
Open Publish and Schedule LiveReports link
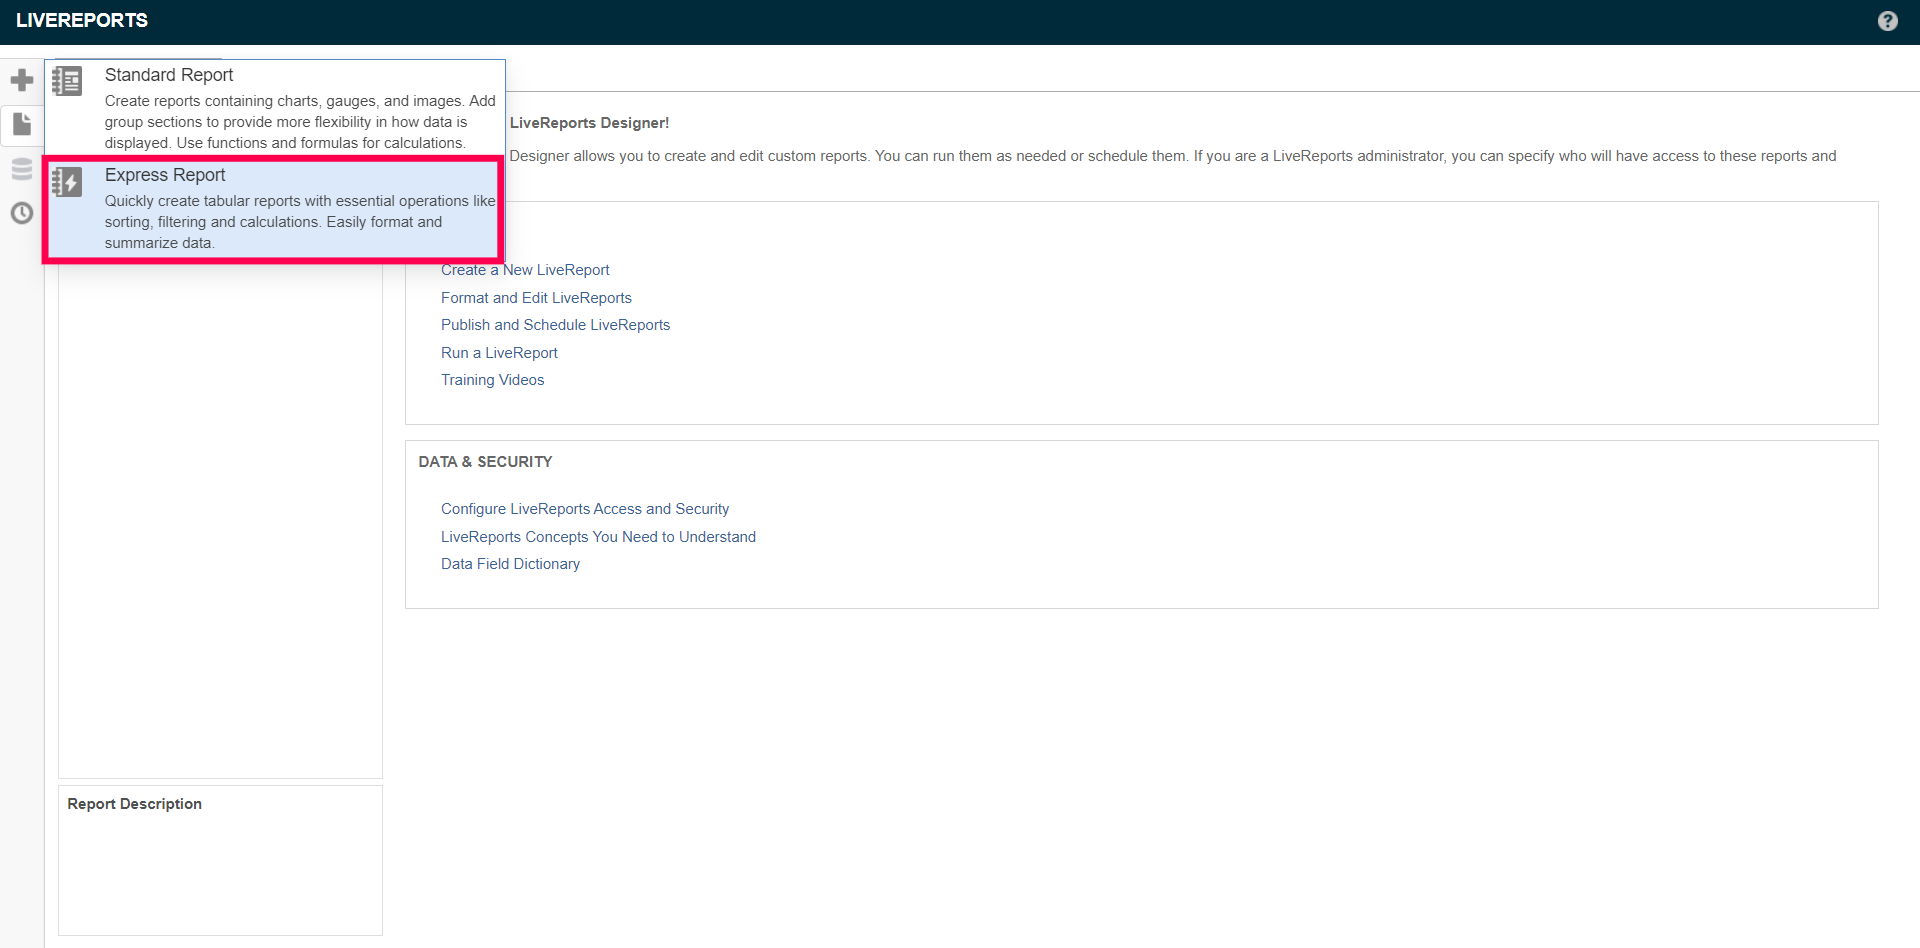(x=555, y=325)
